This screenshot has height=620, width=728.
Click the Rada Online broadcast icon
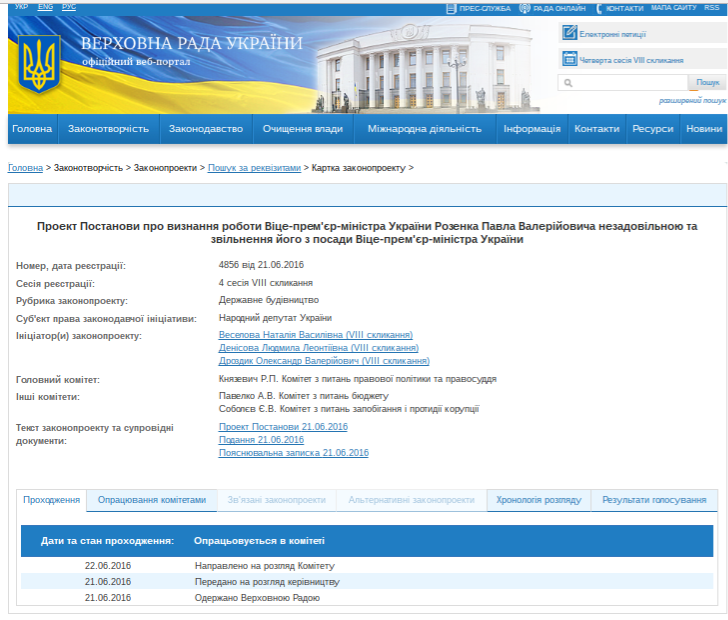pos(525,8)
